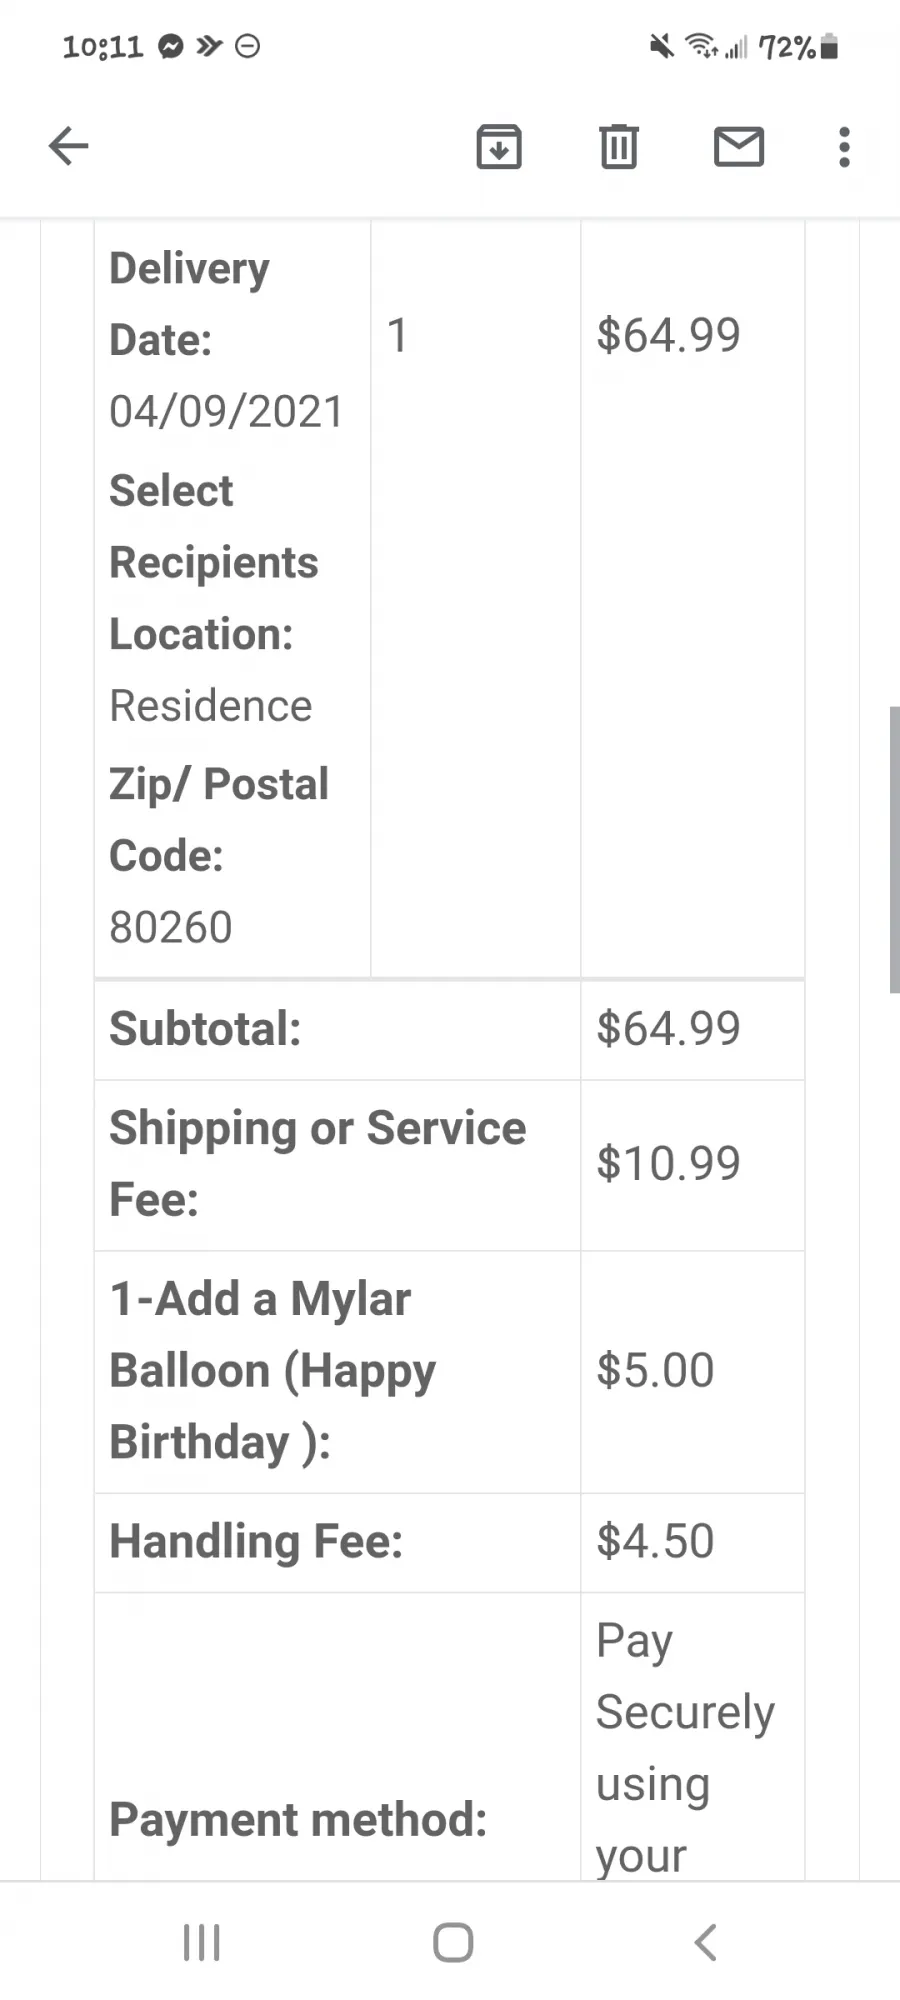Screen dimensions: 900x2000
Task: Tap the Shipping or Service Fee row
Action: [449, 1165]
